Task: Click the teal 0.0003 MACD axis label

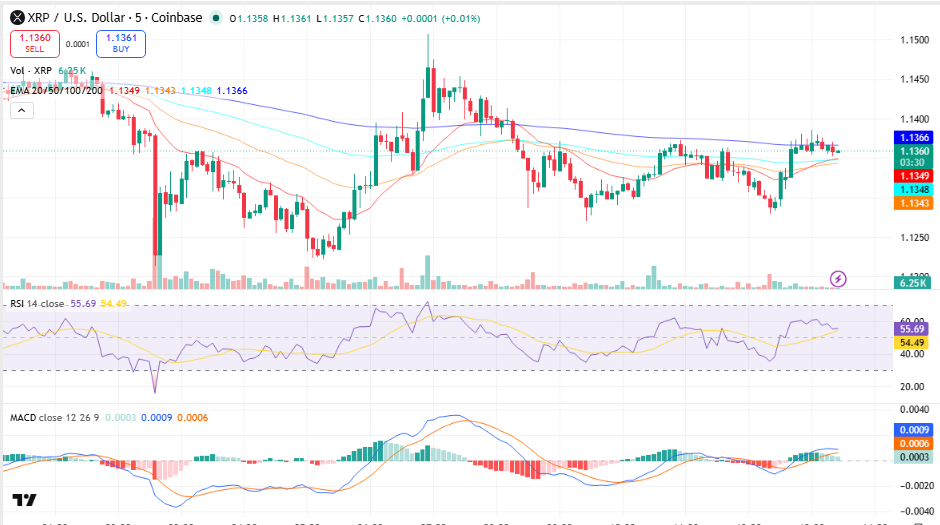Action: 914,457
